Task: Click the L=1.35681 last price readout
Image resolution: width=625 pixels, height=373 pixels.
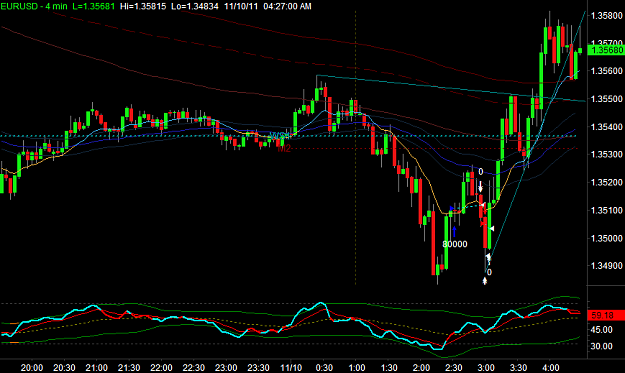Action: coord(94,6)
